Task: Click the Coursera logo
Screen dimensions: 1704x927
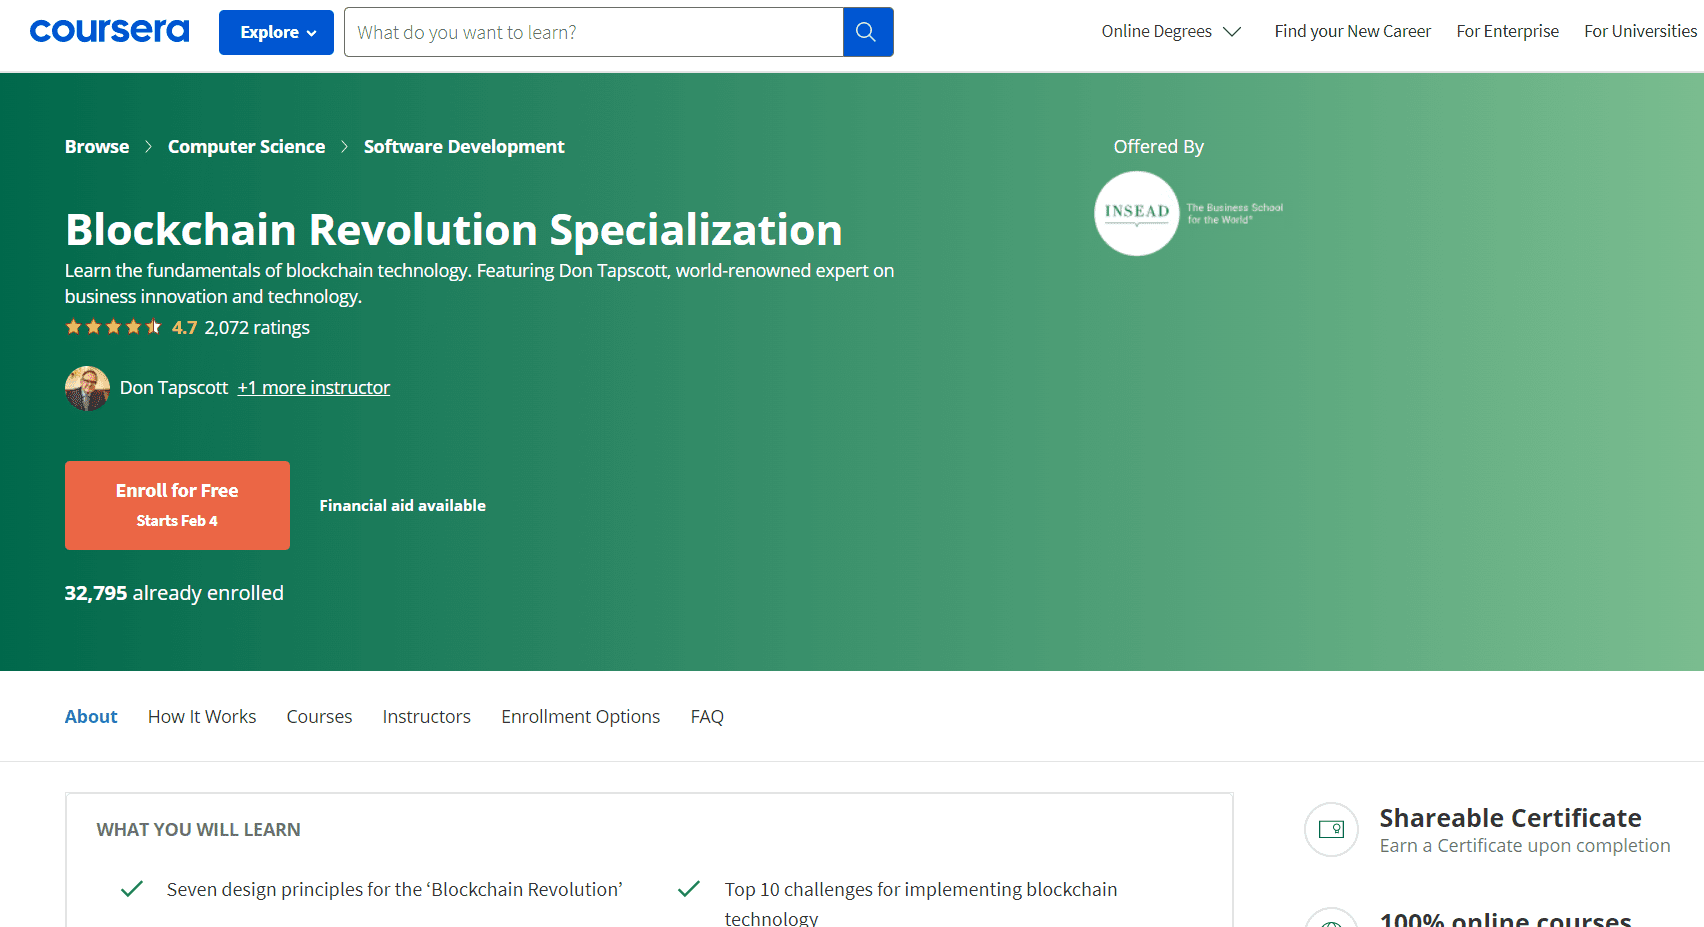Action: click(109, 31)
